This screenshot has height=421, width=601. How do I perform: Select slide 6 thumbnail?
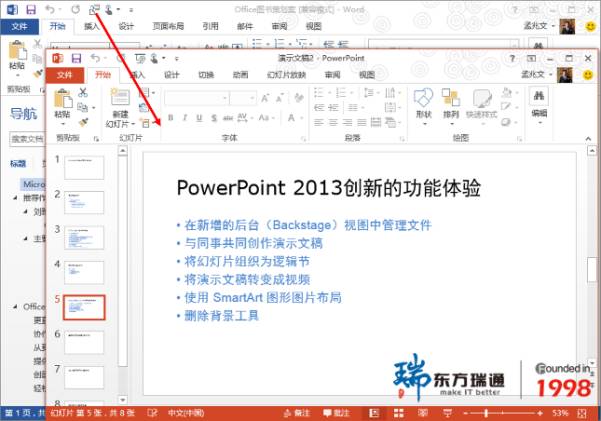84,342
